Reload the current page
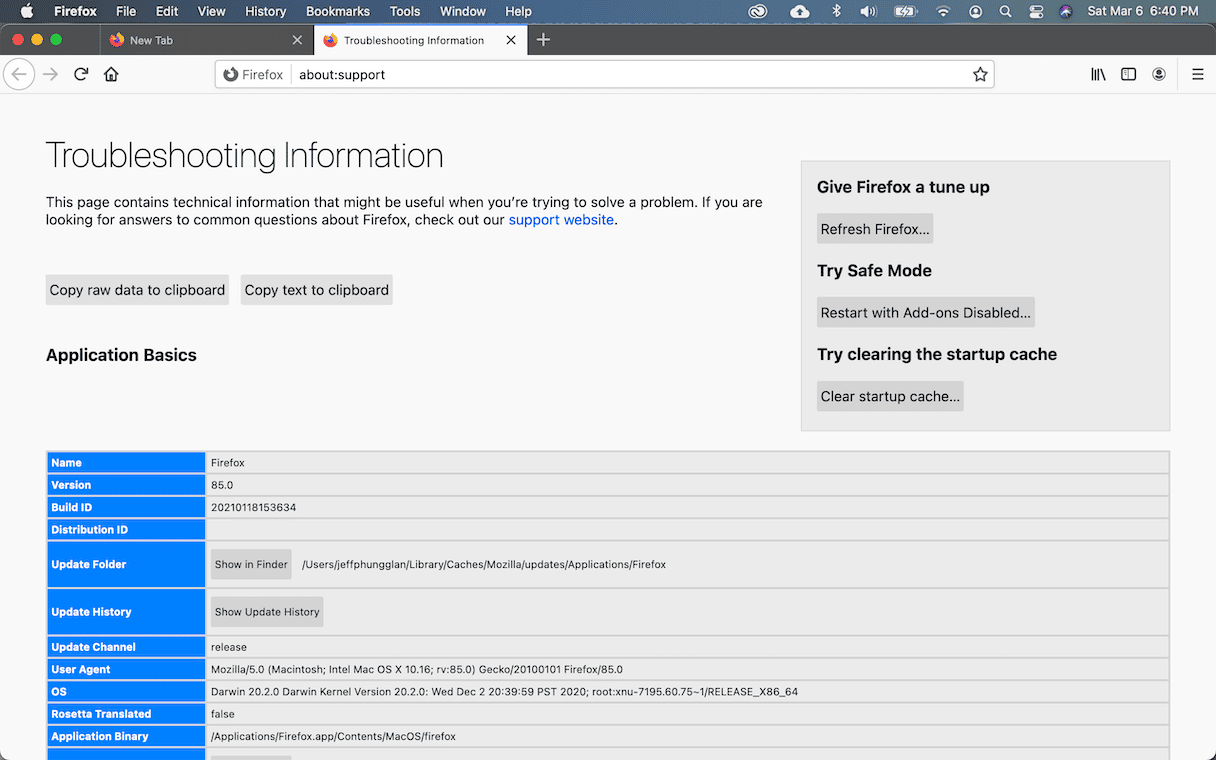Screen dimensions: 1216x760 pos(81,74)
